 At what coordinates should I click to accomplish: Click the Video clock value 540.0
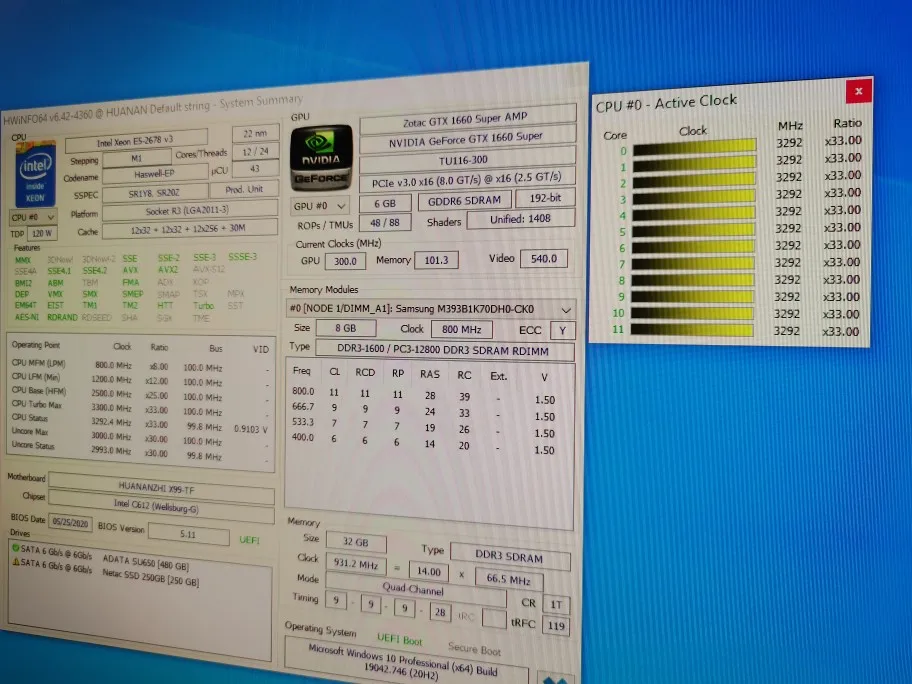pyautogui.click(x=544, y=259)
